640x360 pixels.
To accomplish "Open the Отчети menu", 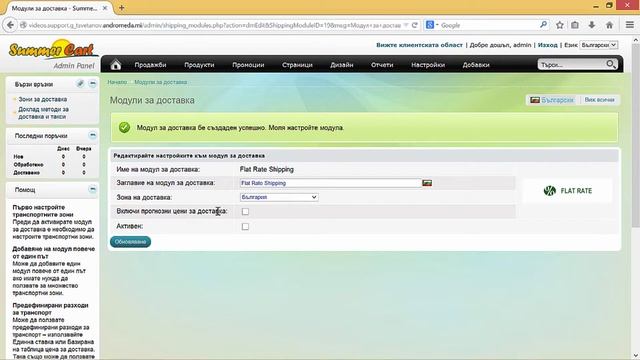I will coord(382,65).
